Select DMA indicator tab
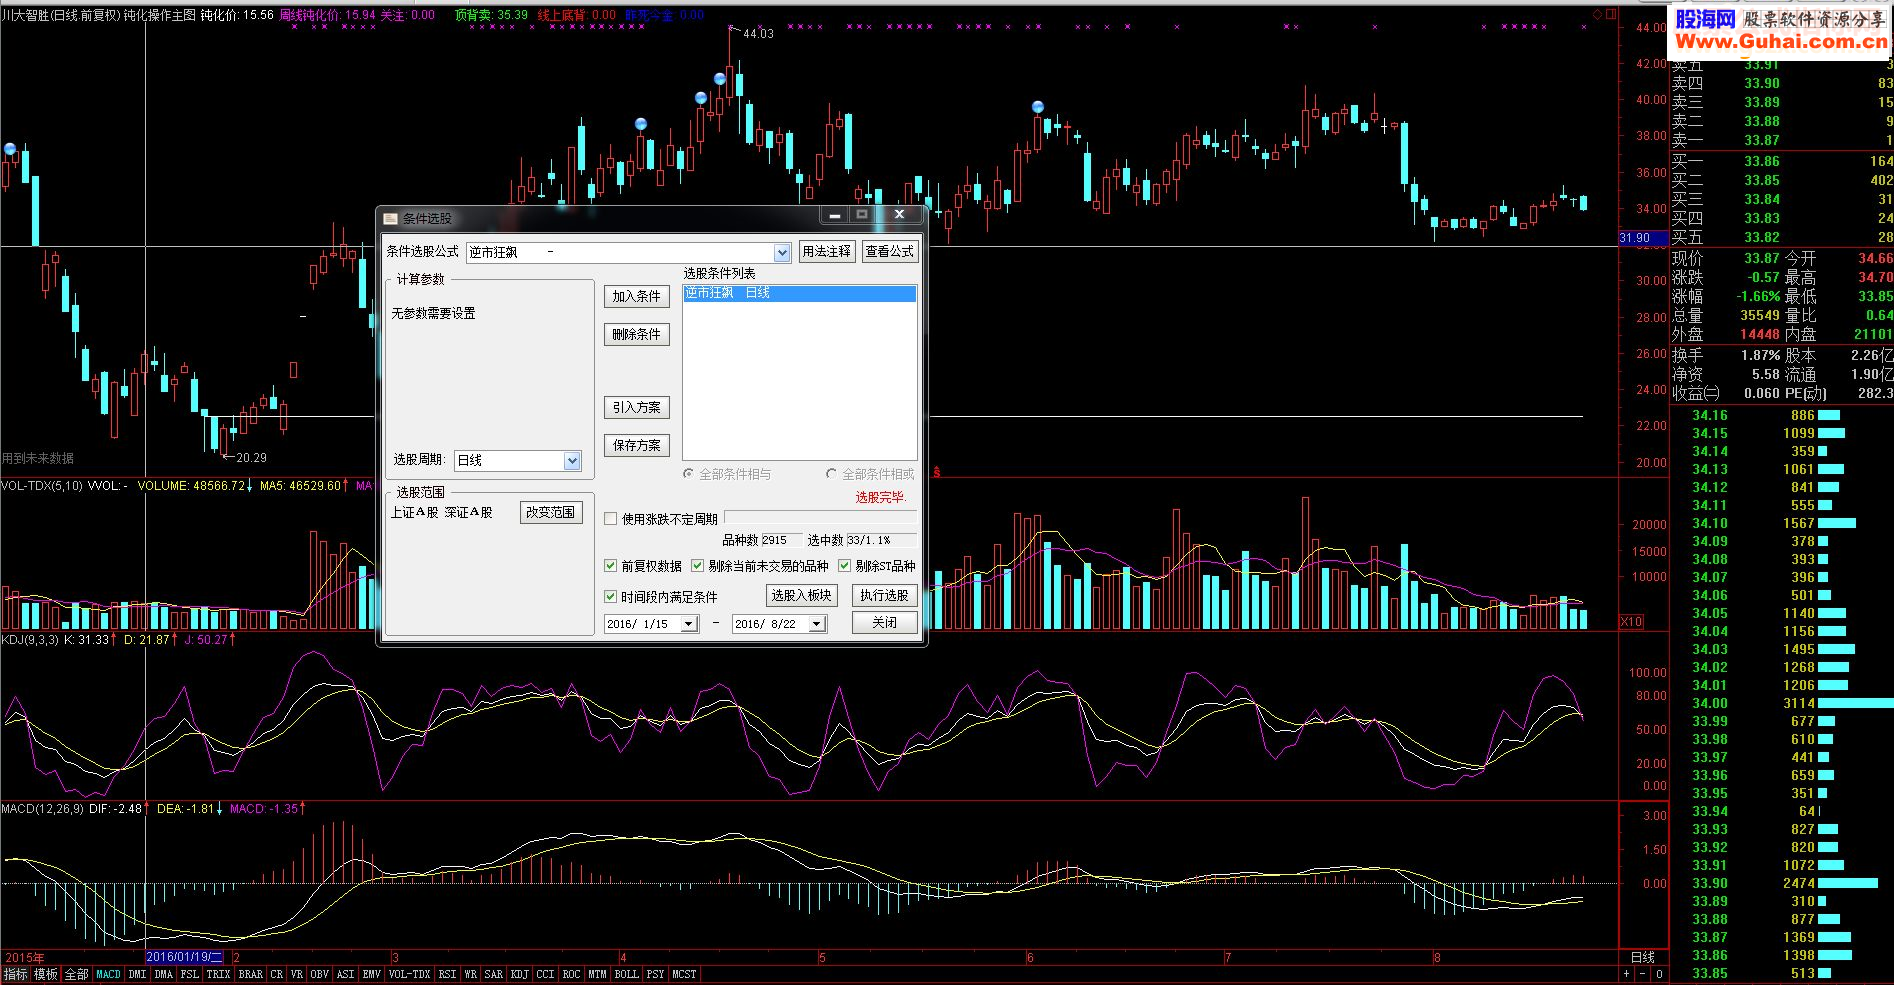1894x985 pixels. (164, 974)
